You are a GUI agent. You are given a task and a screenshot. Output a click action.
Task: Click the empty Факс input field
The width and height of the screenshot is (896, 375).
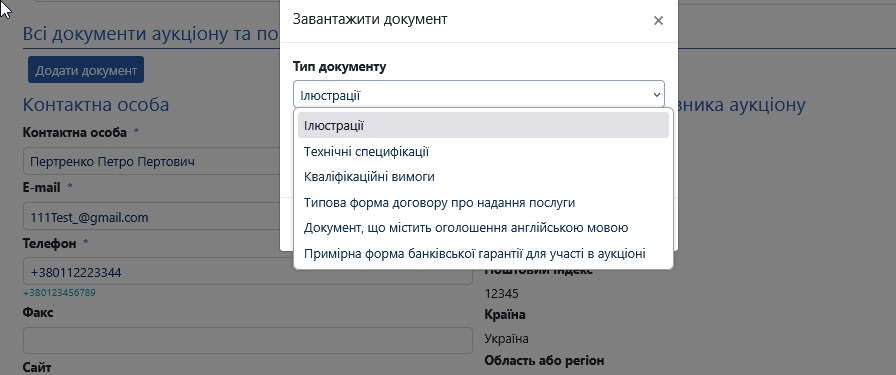pyautogui.click(x=247, y=340)
